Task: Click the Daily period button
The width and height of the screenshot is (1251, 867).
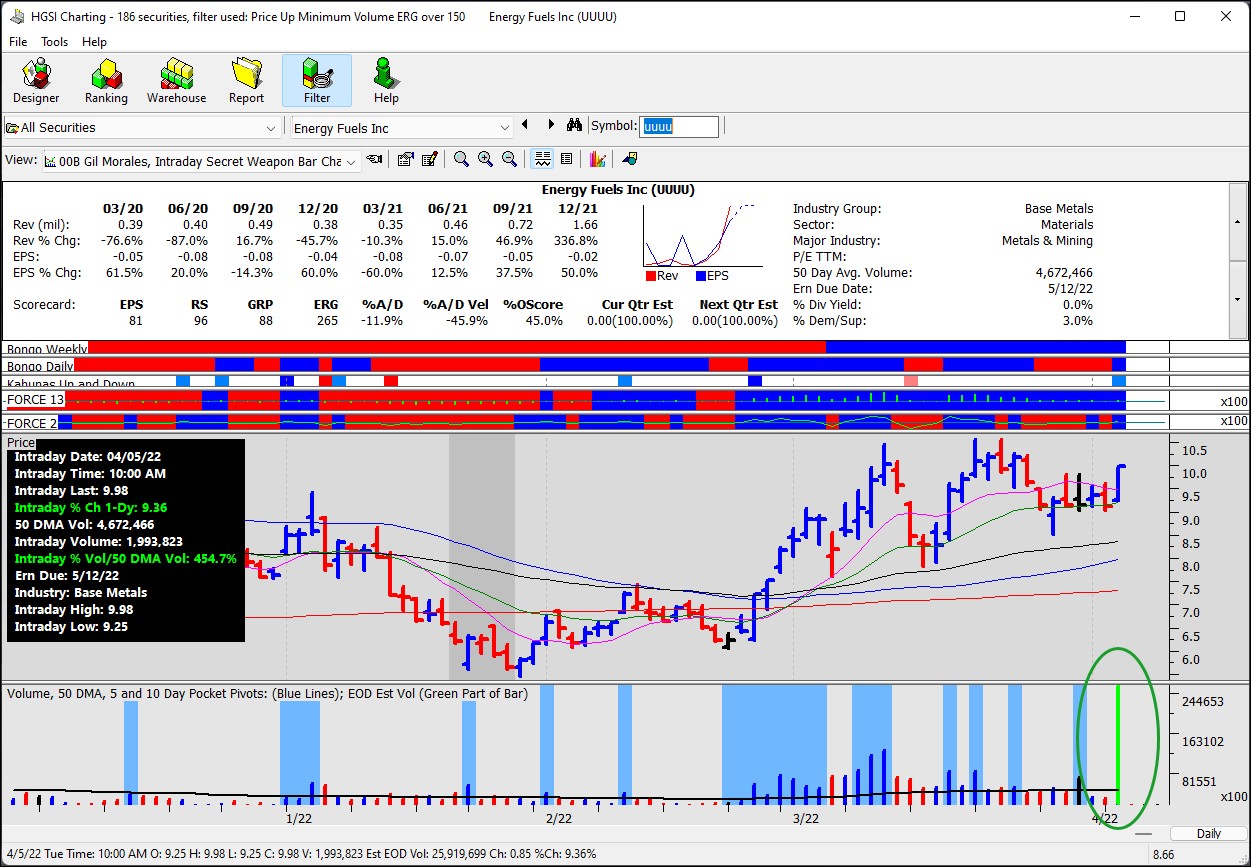Action: [x=1209, y=833]
